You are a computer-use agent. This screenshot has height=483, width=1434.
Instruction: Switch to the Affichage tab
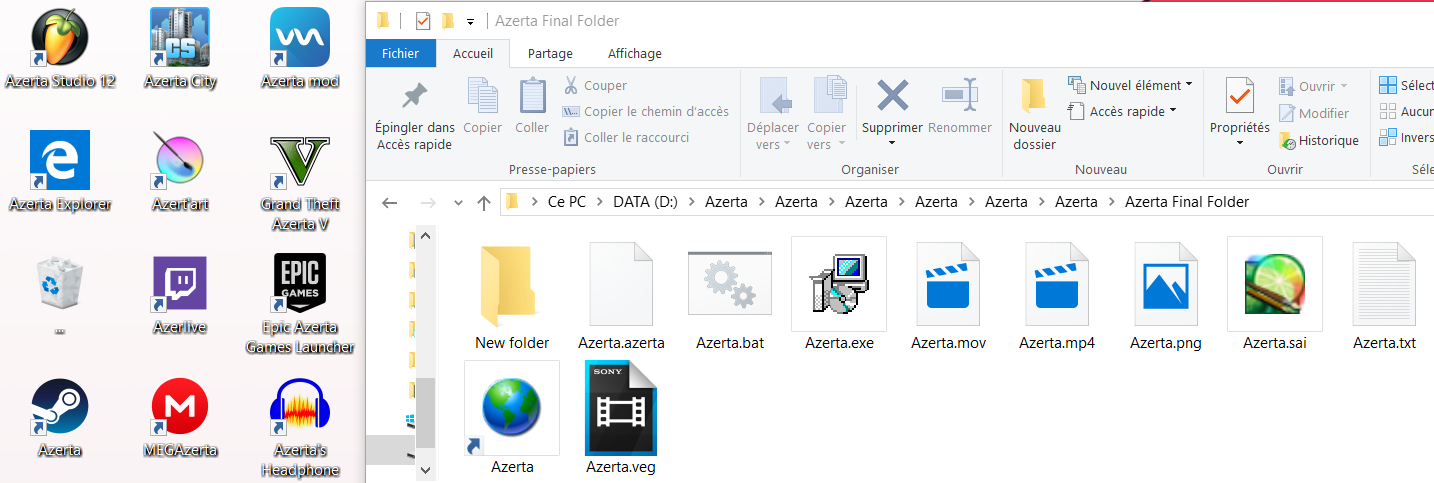(x=635, y=53)
